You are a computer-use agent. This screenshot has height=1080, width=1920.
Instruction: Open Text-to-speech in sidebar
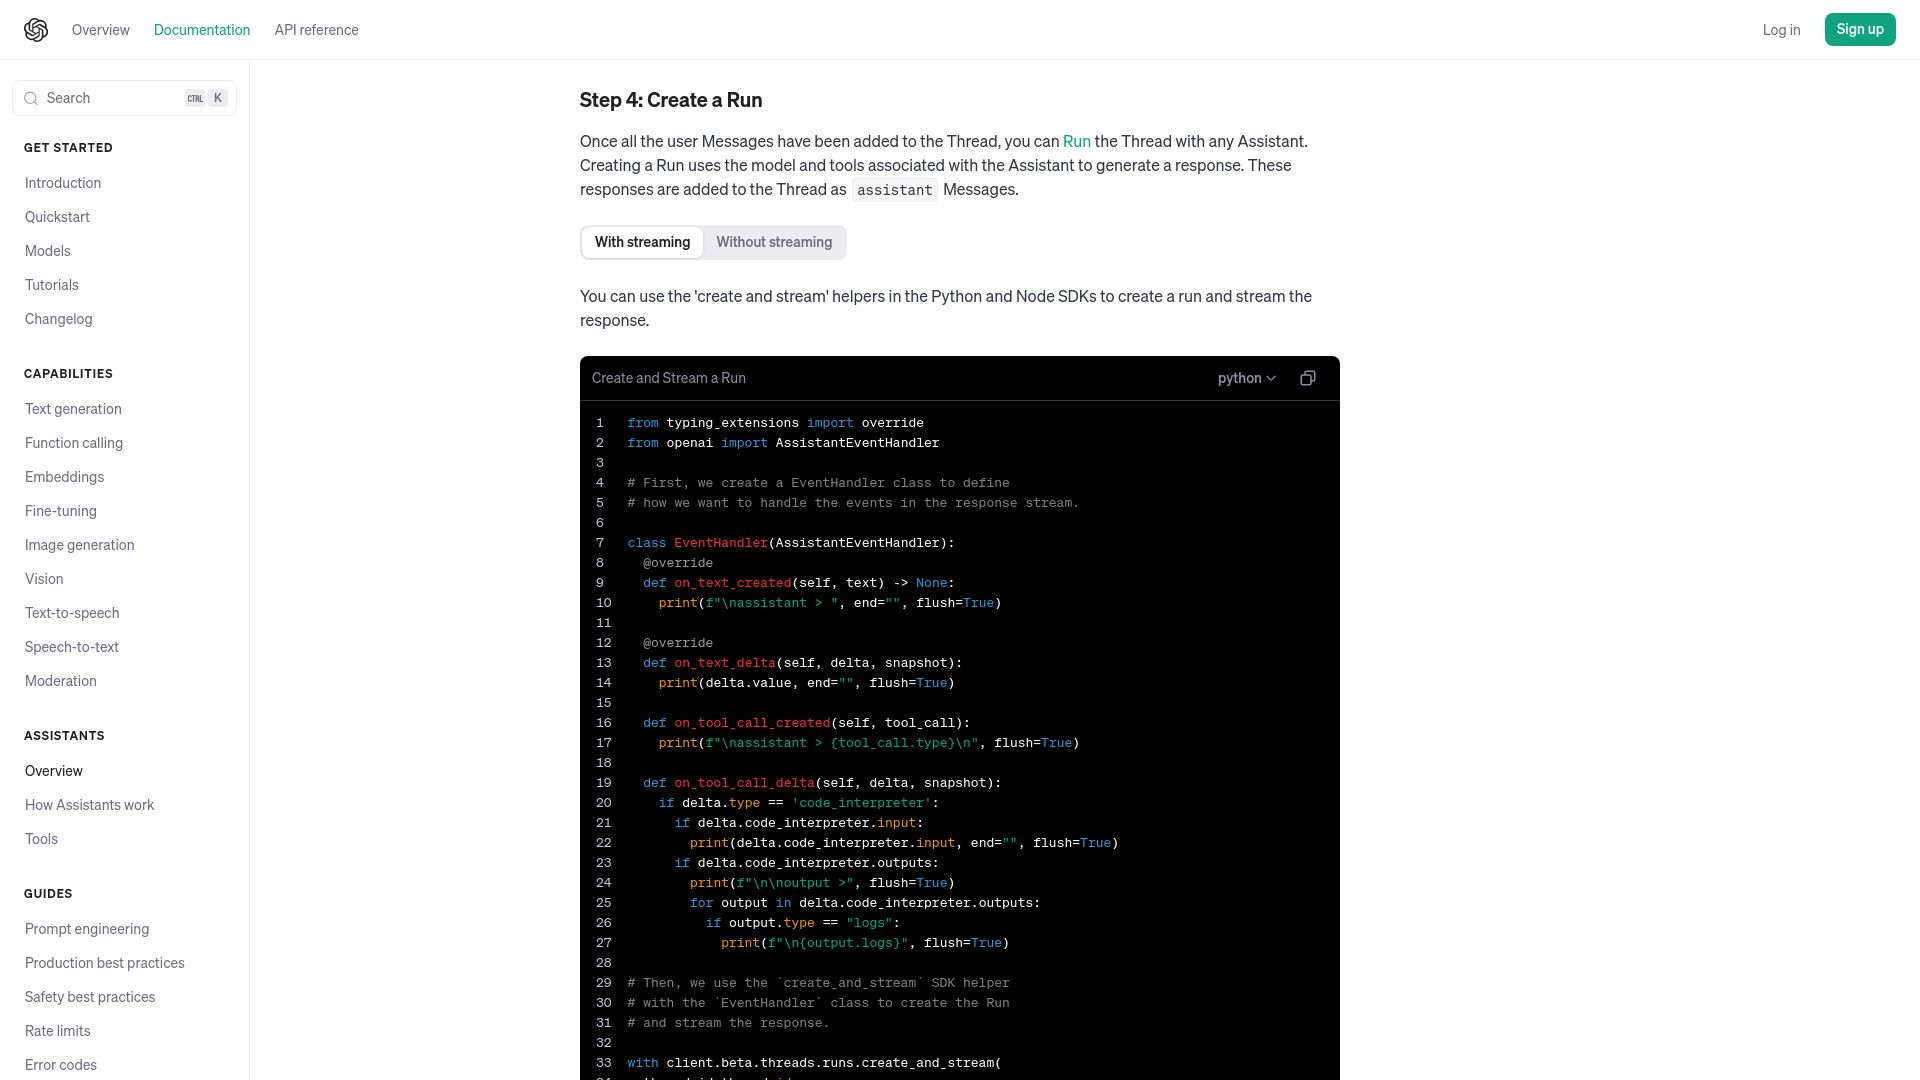click(x=72, y=613)
